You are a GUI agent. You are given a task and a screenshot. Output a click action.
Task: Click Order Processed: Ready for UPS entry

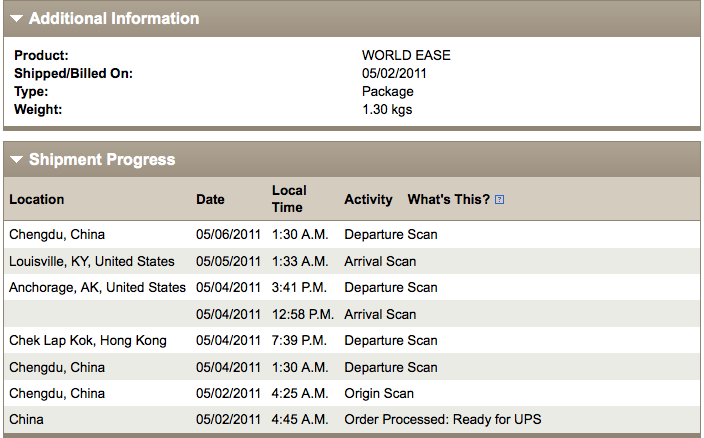coord(442,419)
